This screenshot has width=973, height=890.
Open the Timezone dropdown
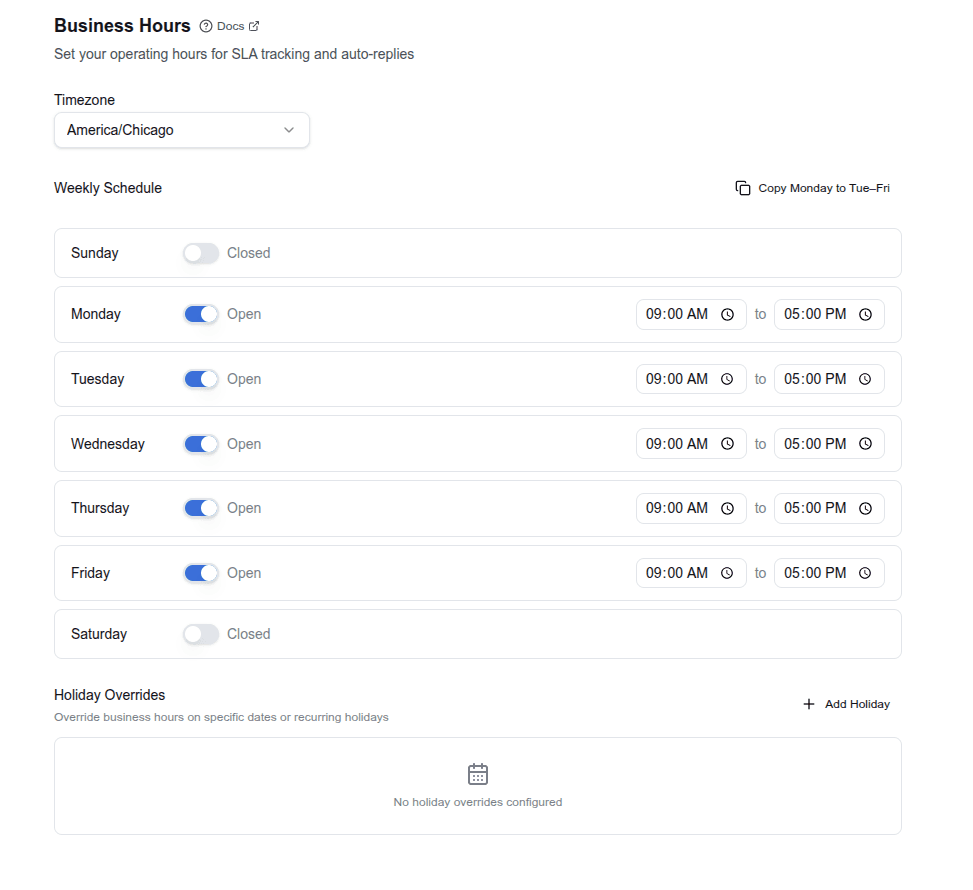181,130
